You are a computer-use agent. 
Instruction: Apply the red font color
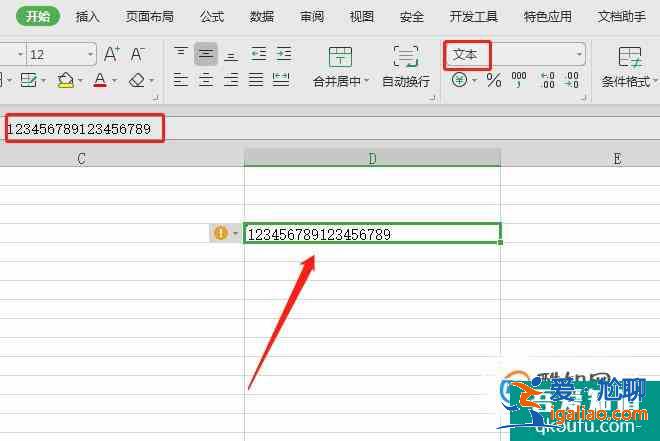pos(100,80)
